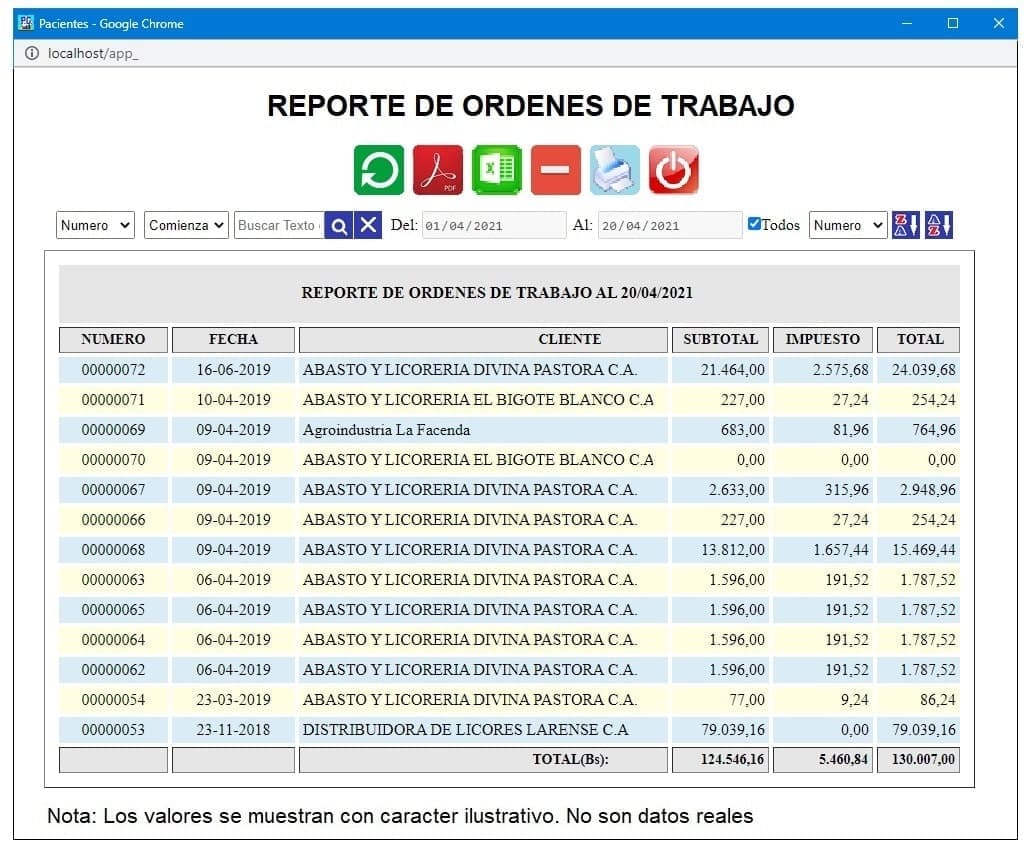Toggle the Todos checkbox
The height and width of the screenshot is (860, 1024).
point(754,224)
